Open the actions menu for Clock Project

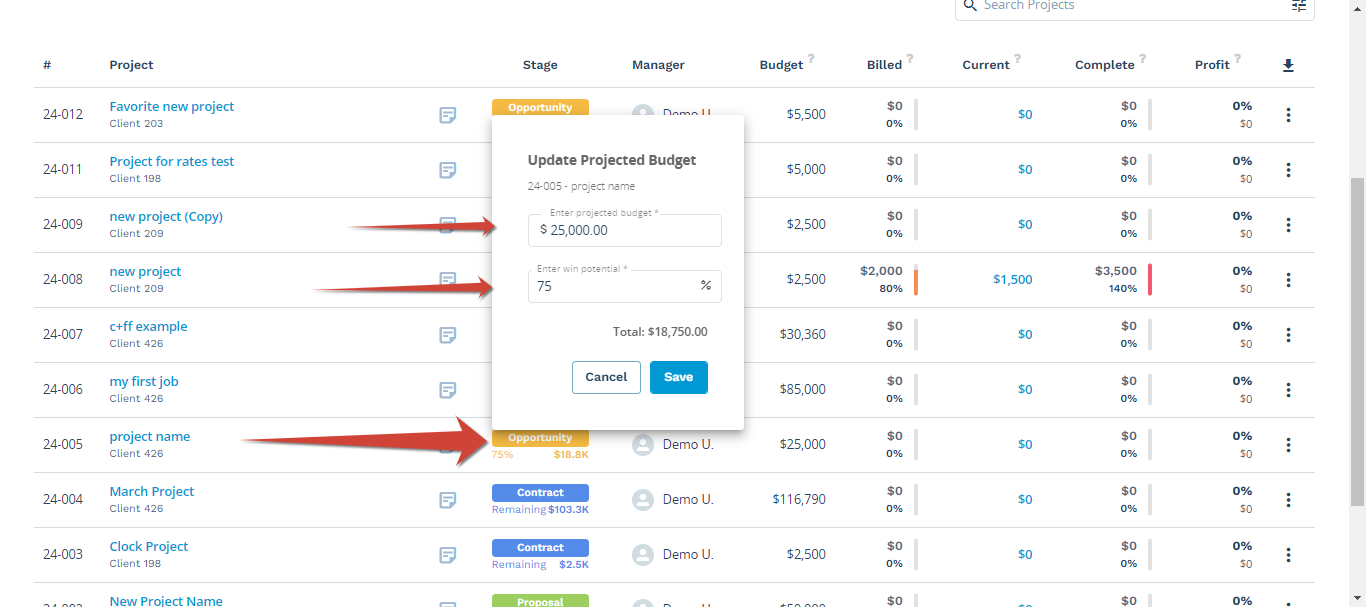1288,554
